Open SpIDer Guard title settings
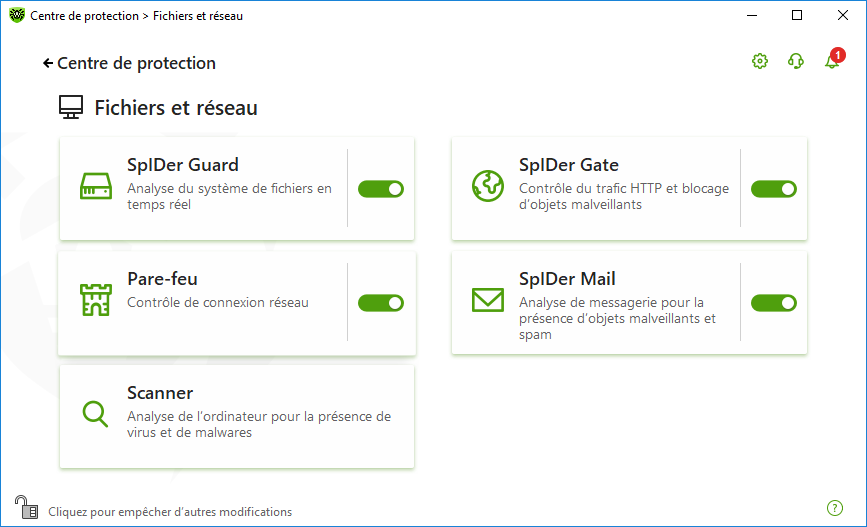Viewport: 867px width, 527px height. click(x=183, y=165)
